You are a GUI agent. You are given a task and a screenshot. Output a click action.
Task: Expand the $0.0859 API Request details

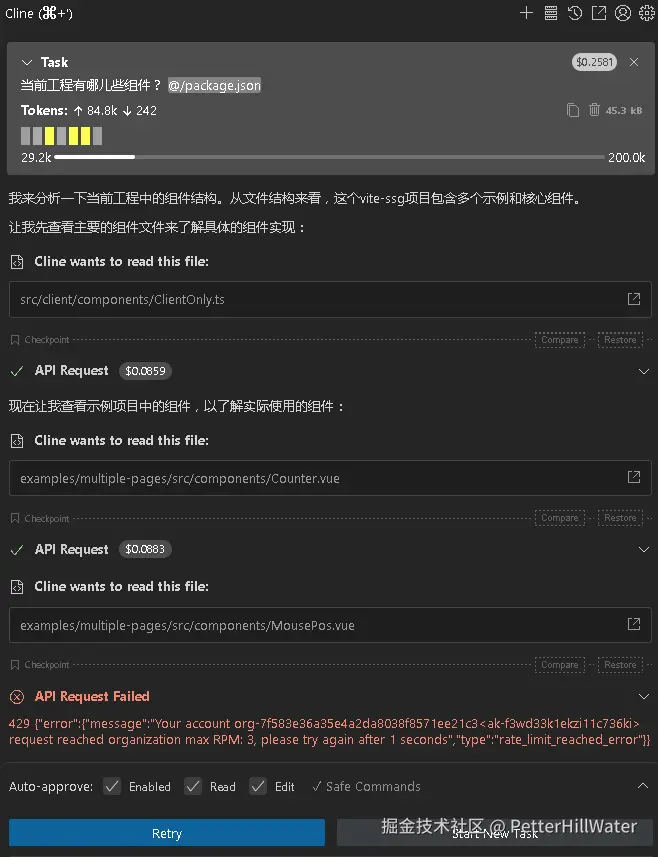pos(644,371)
